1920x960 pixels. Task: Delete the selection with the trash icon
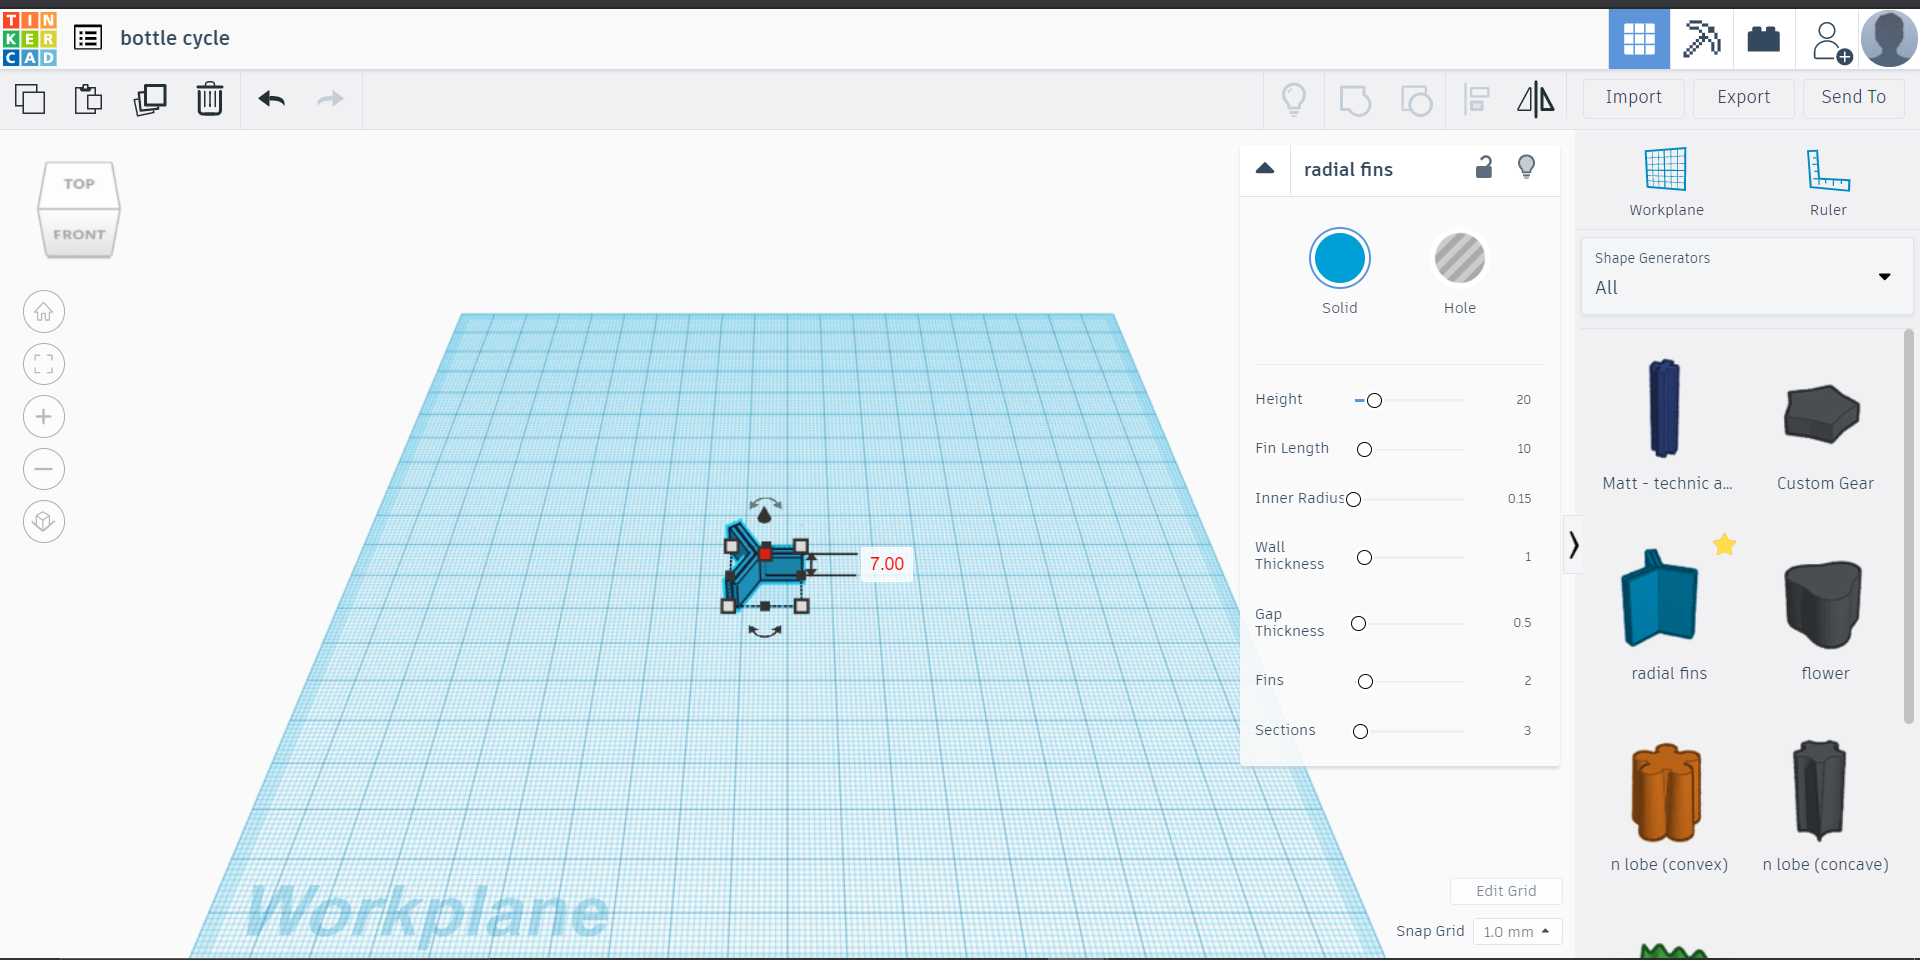point(210,99)
